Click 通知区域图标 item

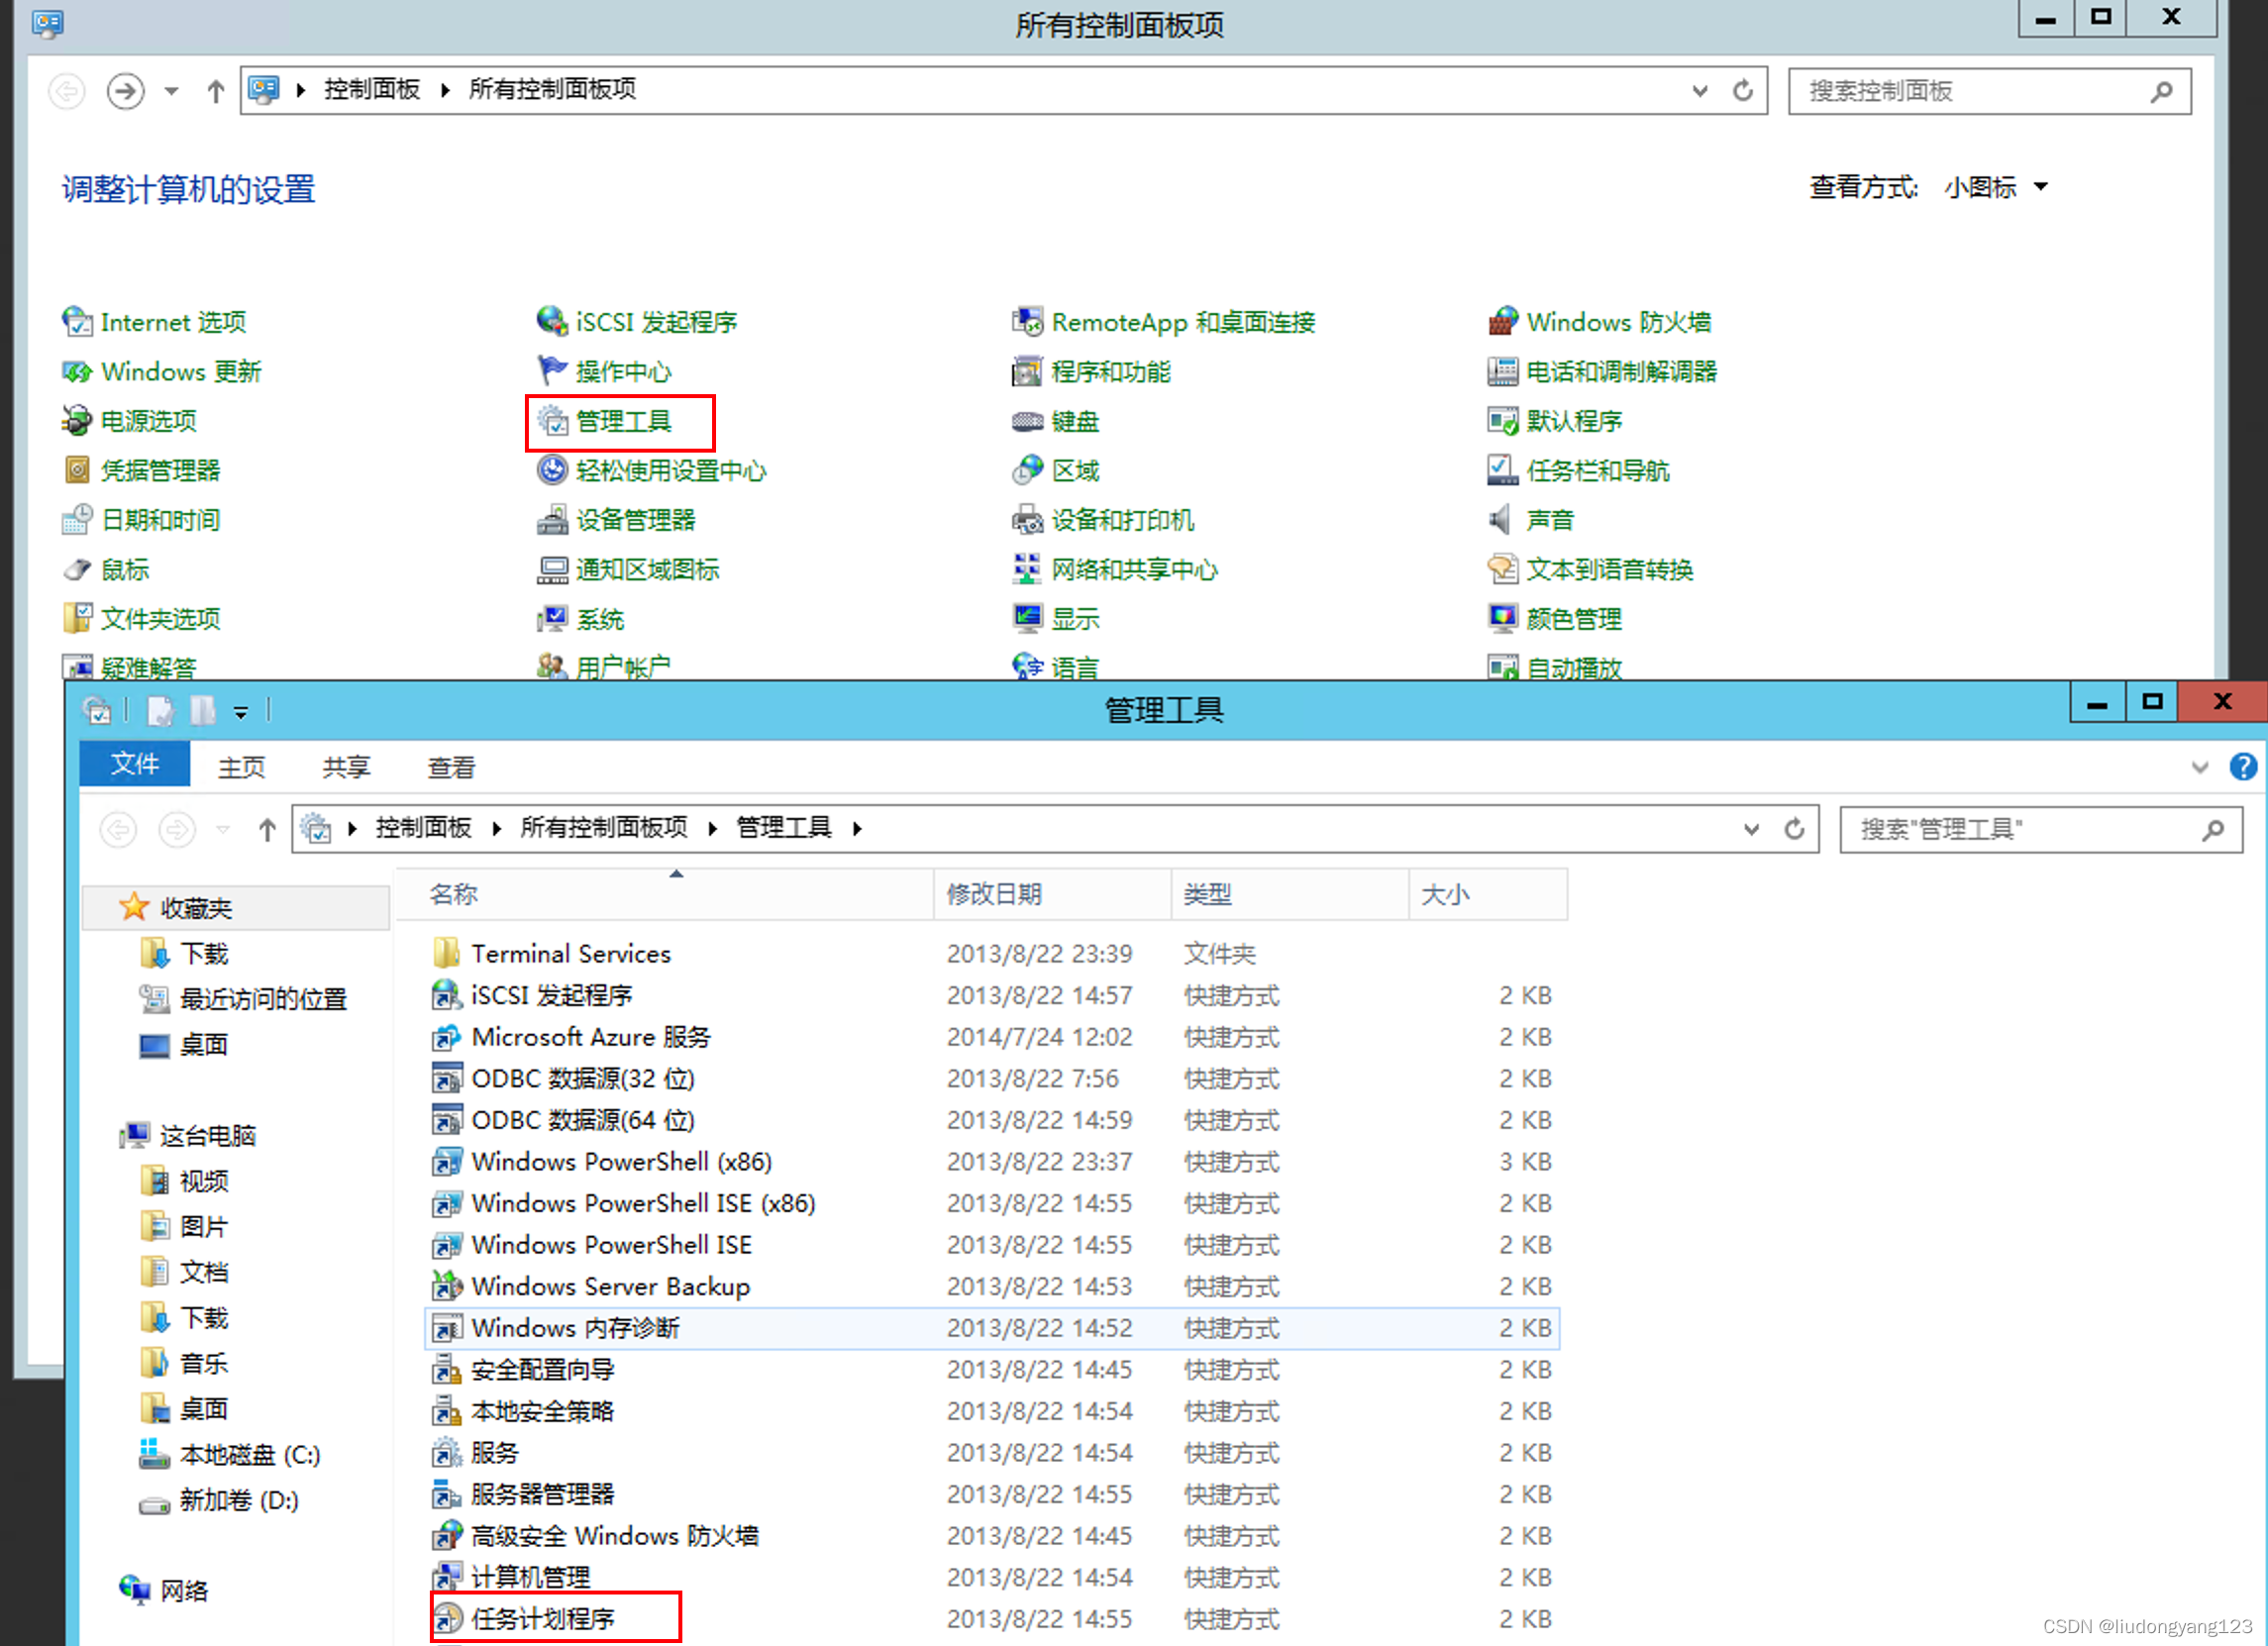pyautogui.click(x=628, y=570)
